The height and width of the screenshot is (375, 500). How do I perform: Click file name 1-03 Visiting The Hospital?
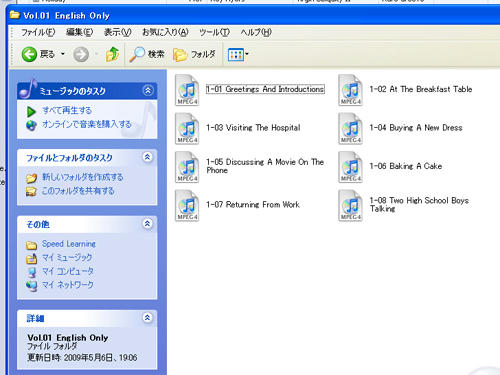(x=253, y=128)
